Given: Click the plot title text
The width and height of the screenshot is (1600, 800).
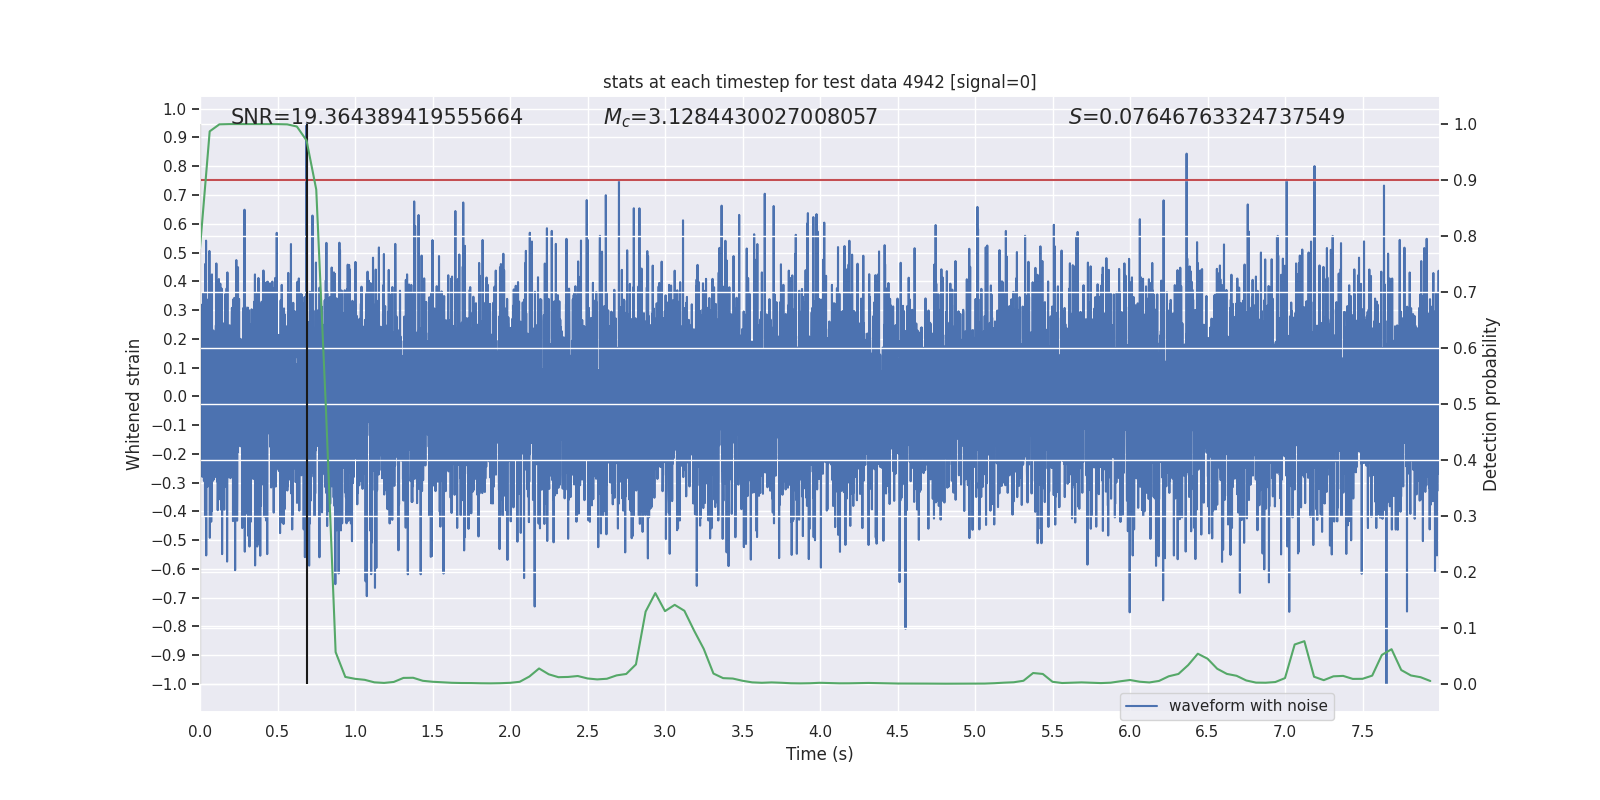Looking at the screenshot, I should (x=819, y=82).
